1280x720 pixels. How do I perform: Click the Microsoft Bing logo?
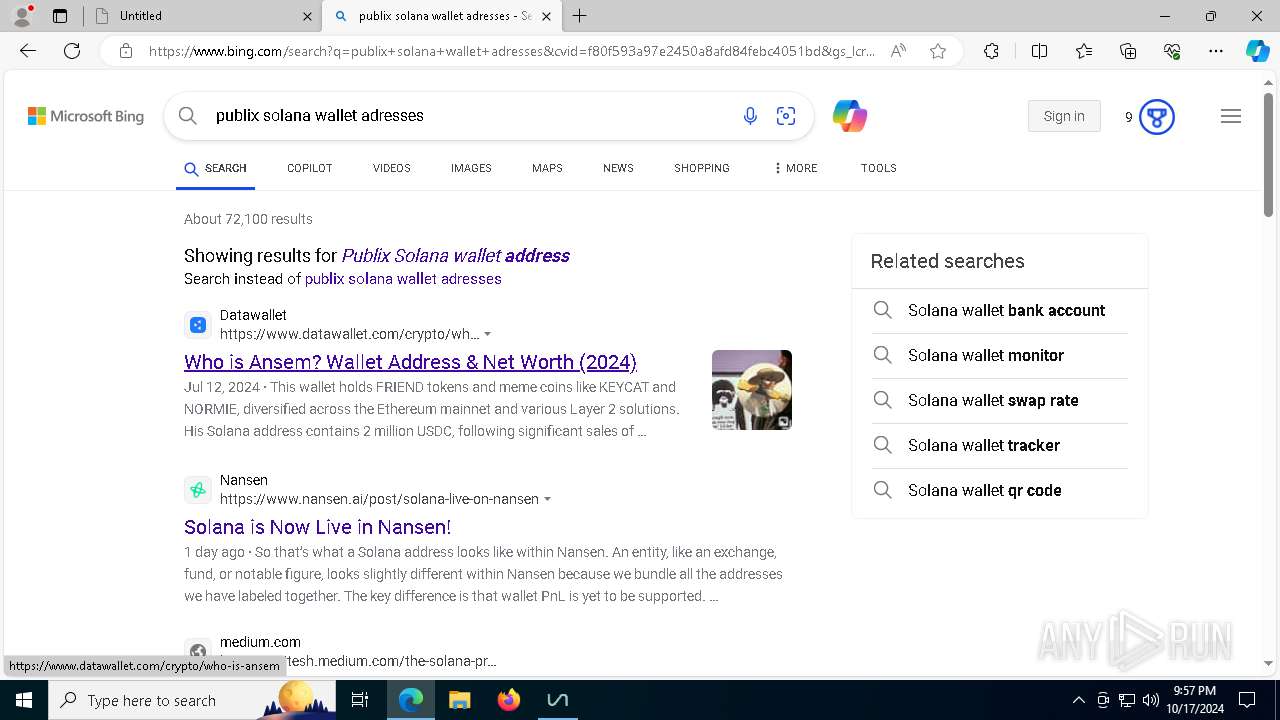click(x=86, y=116)
